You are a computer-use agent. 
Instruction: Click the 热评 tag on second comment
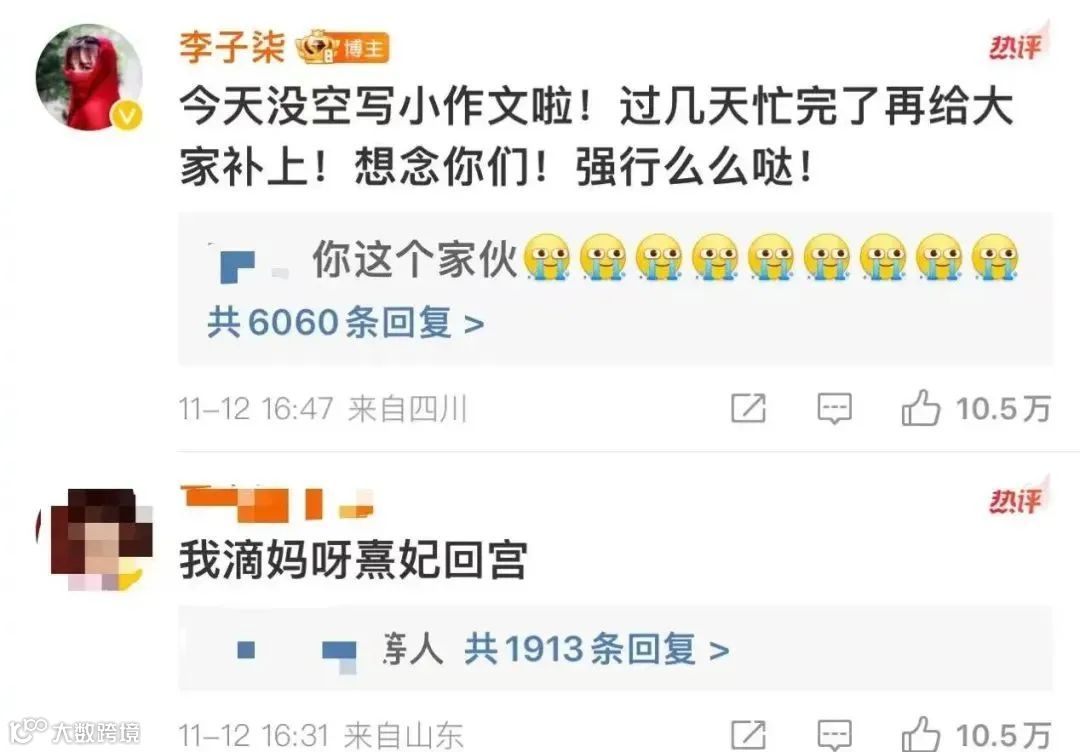[1018, 497]
